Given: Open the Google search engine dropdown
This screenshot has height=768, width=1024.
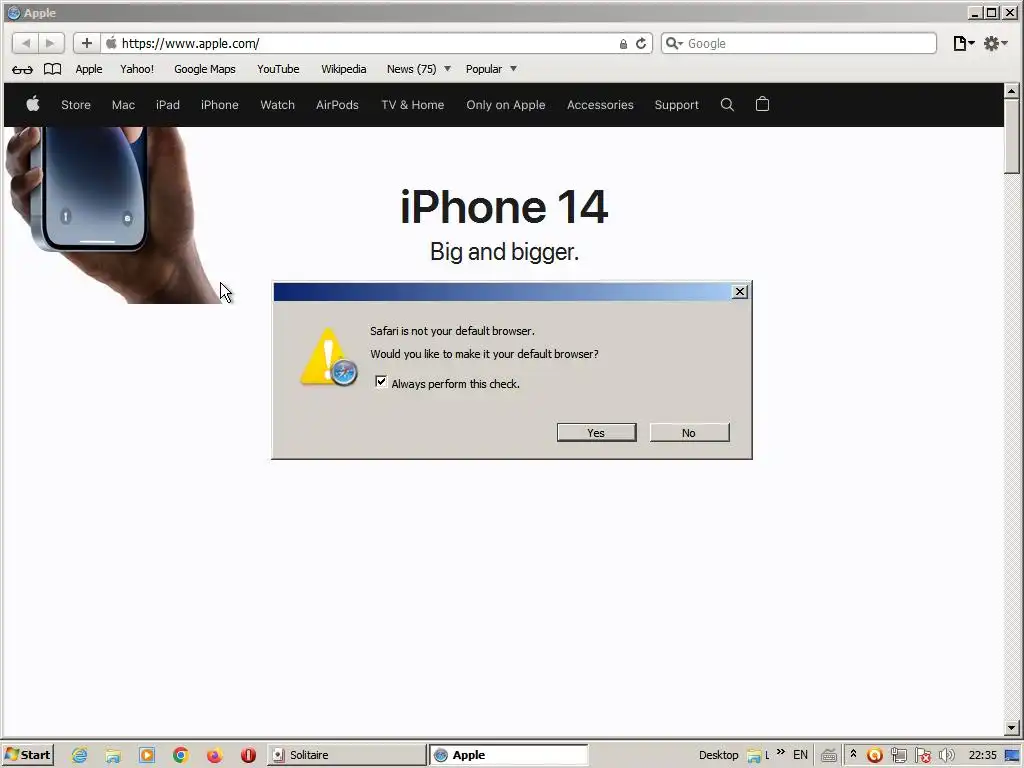Looking at the screenshot, I should (674, 43).
